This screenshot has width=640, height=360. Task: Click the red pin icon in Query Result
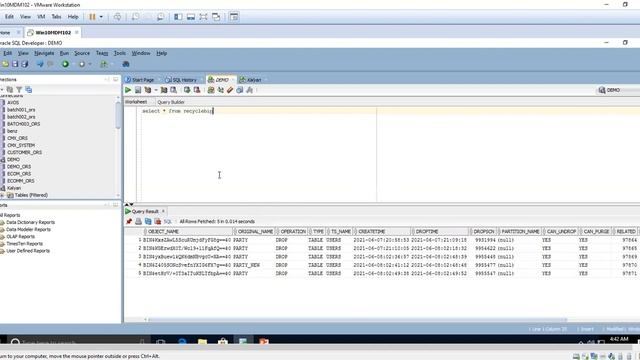[129, 221]
